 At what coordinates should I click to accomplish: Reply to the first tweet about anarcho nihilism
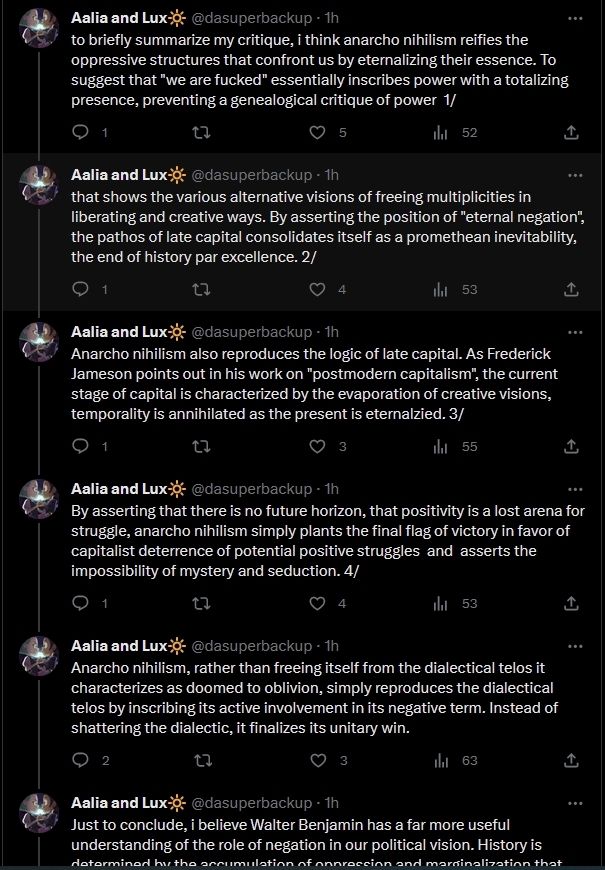(82, 132)
